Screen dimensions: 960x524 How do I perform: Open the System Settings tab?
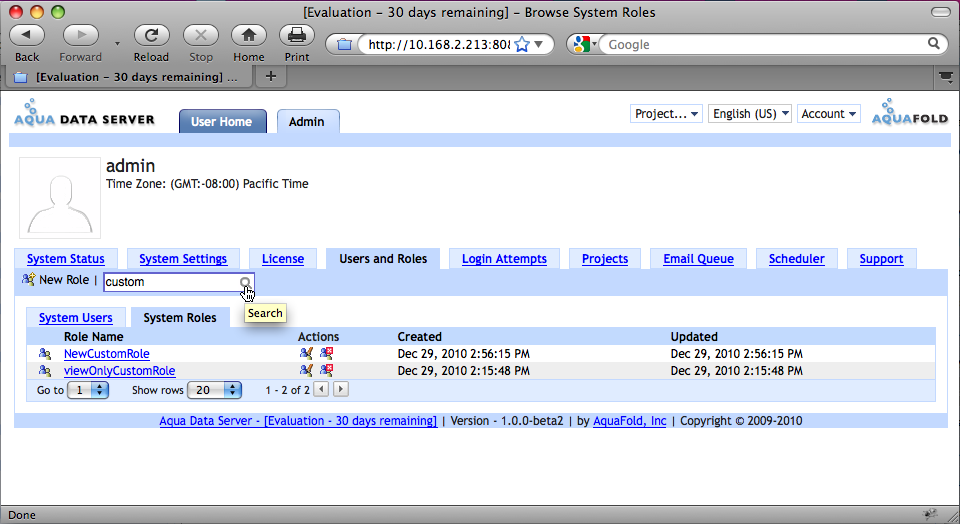(x=183, y=259)
